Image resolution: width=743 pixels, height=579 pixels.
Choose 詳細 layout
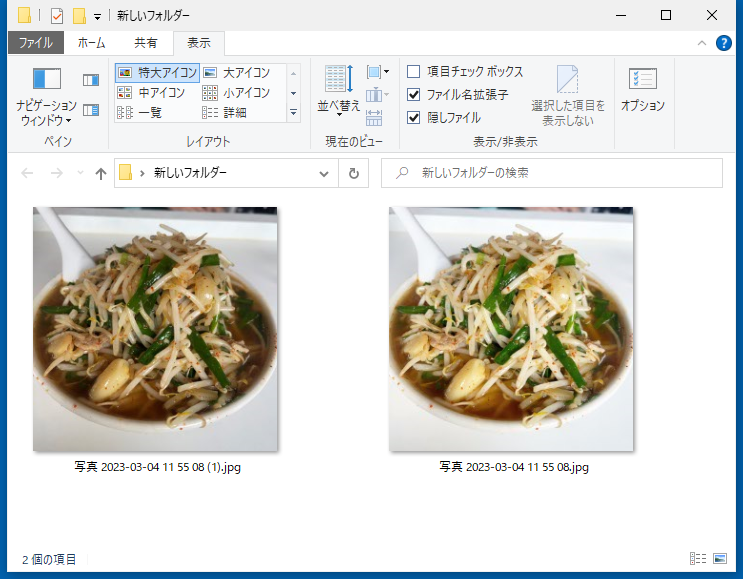[x=225, y=112]
